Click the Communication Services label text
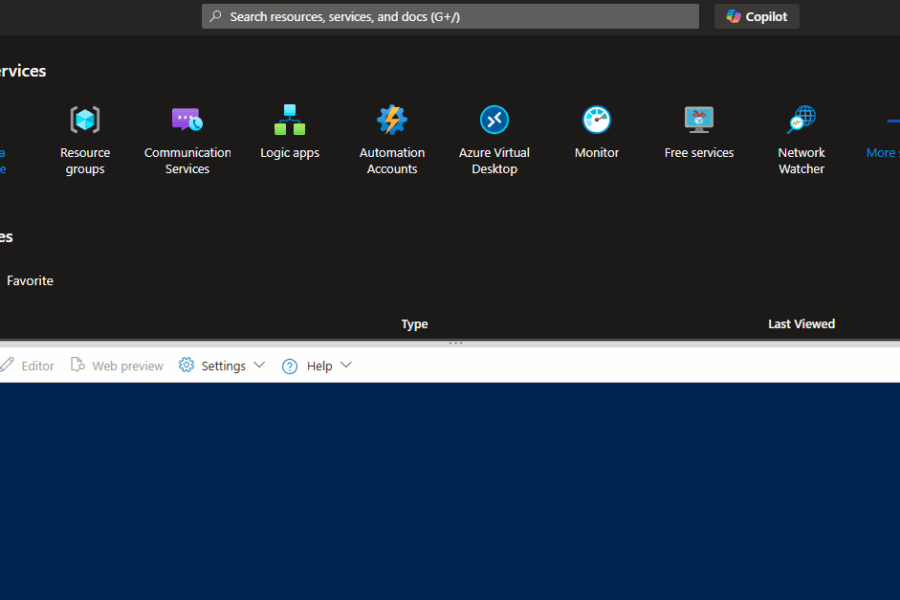The height and width of the screenshot is (600, 900). 187,161
